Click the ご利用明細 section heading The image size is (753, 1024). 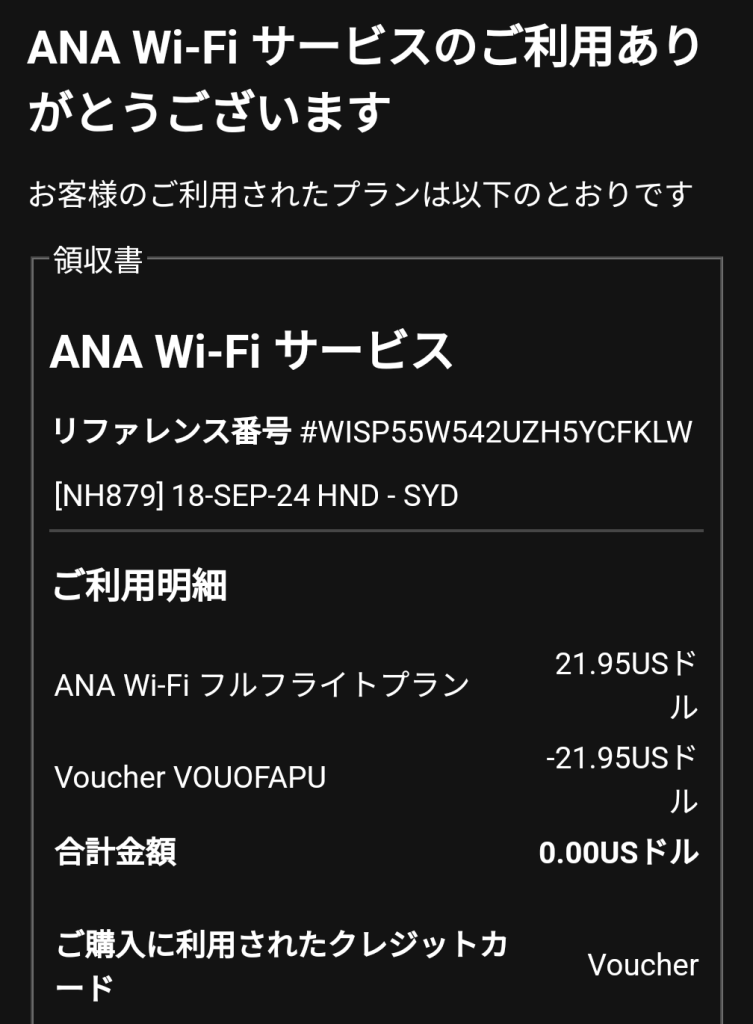[139, 586]
